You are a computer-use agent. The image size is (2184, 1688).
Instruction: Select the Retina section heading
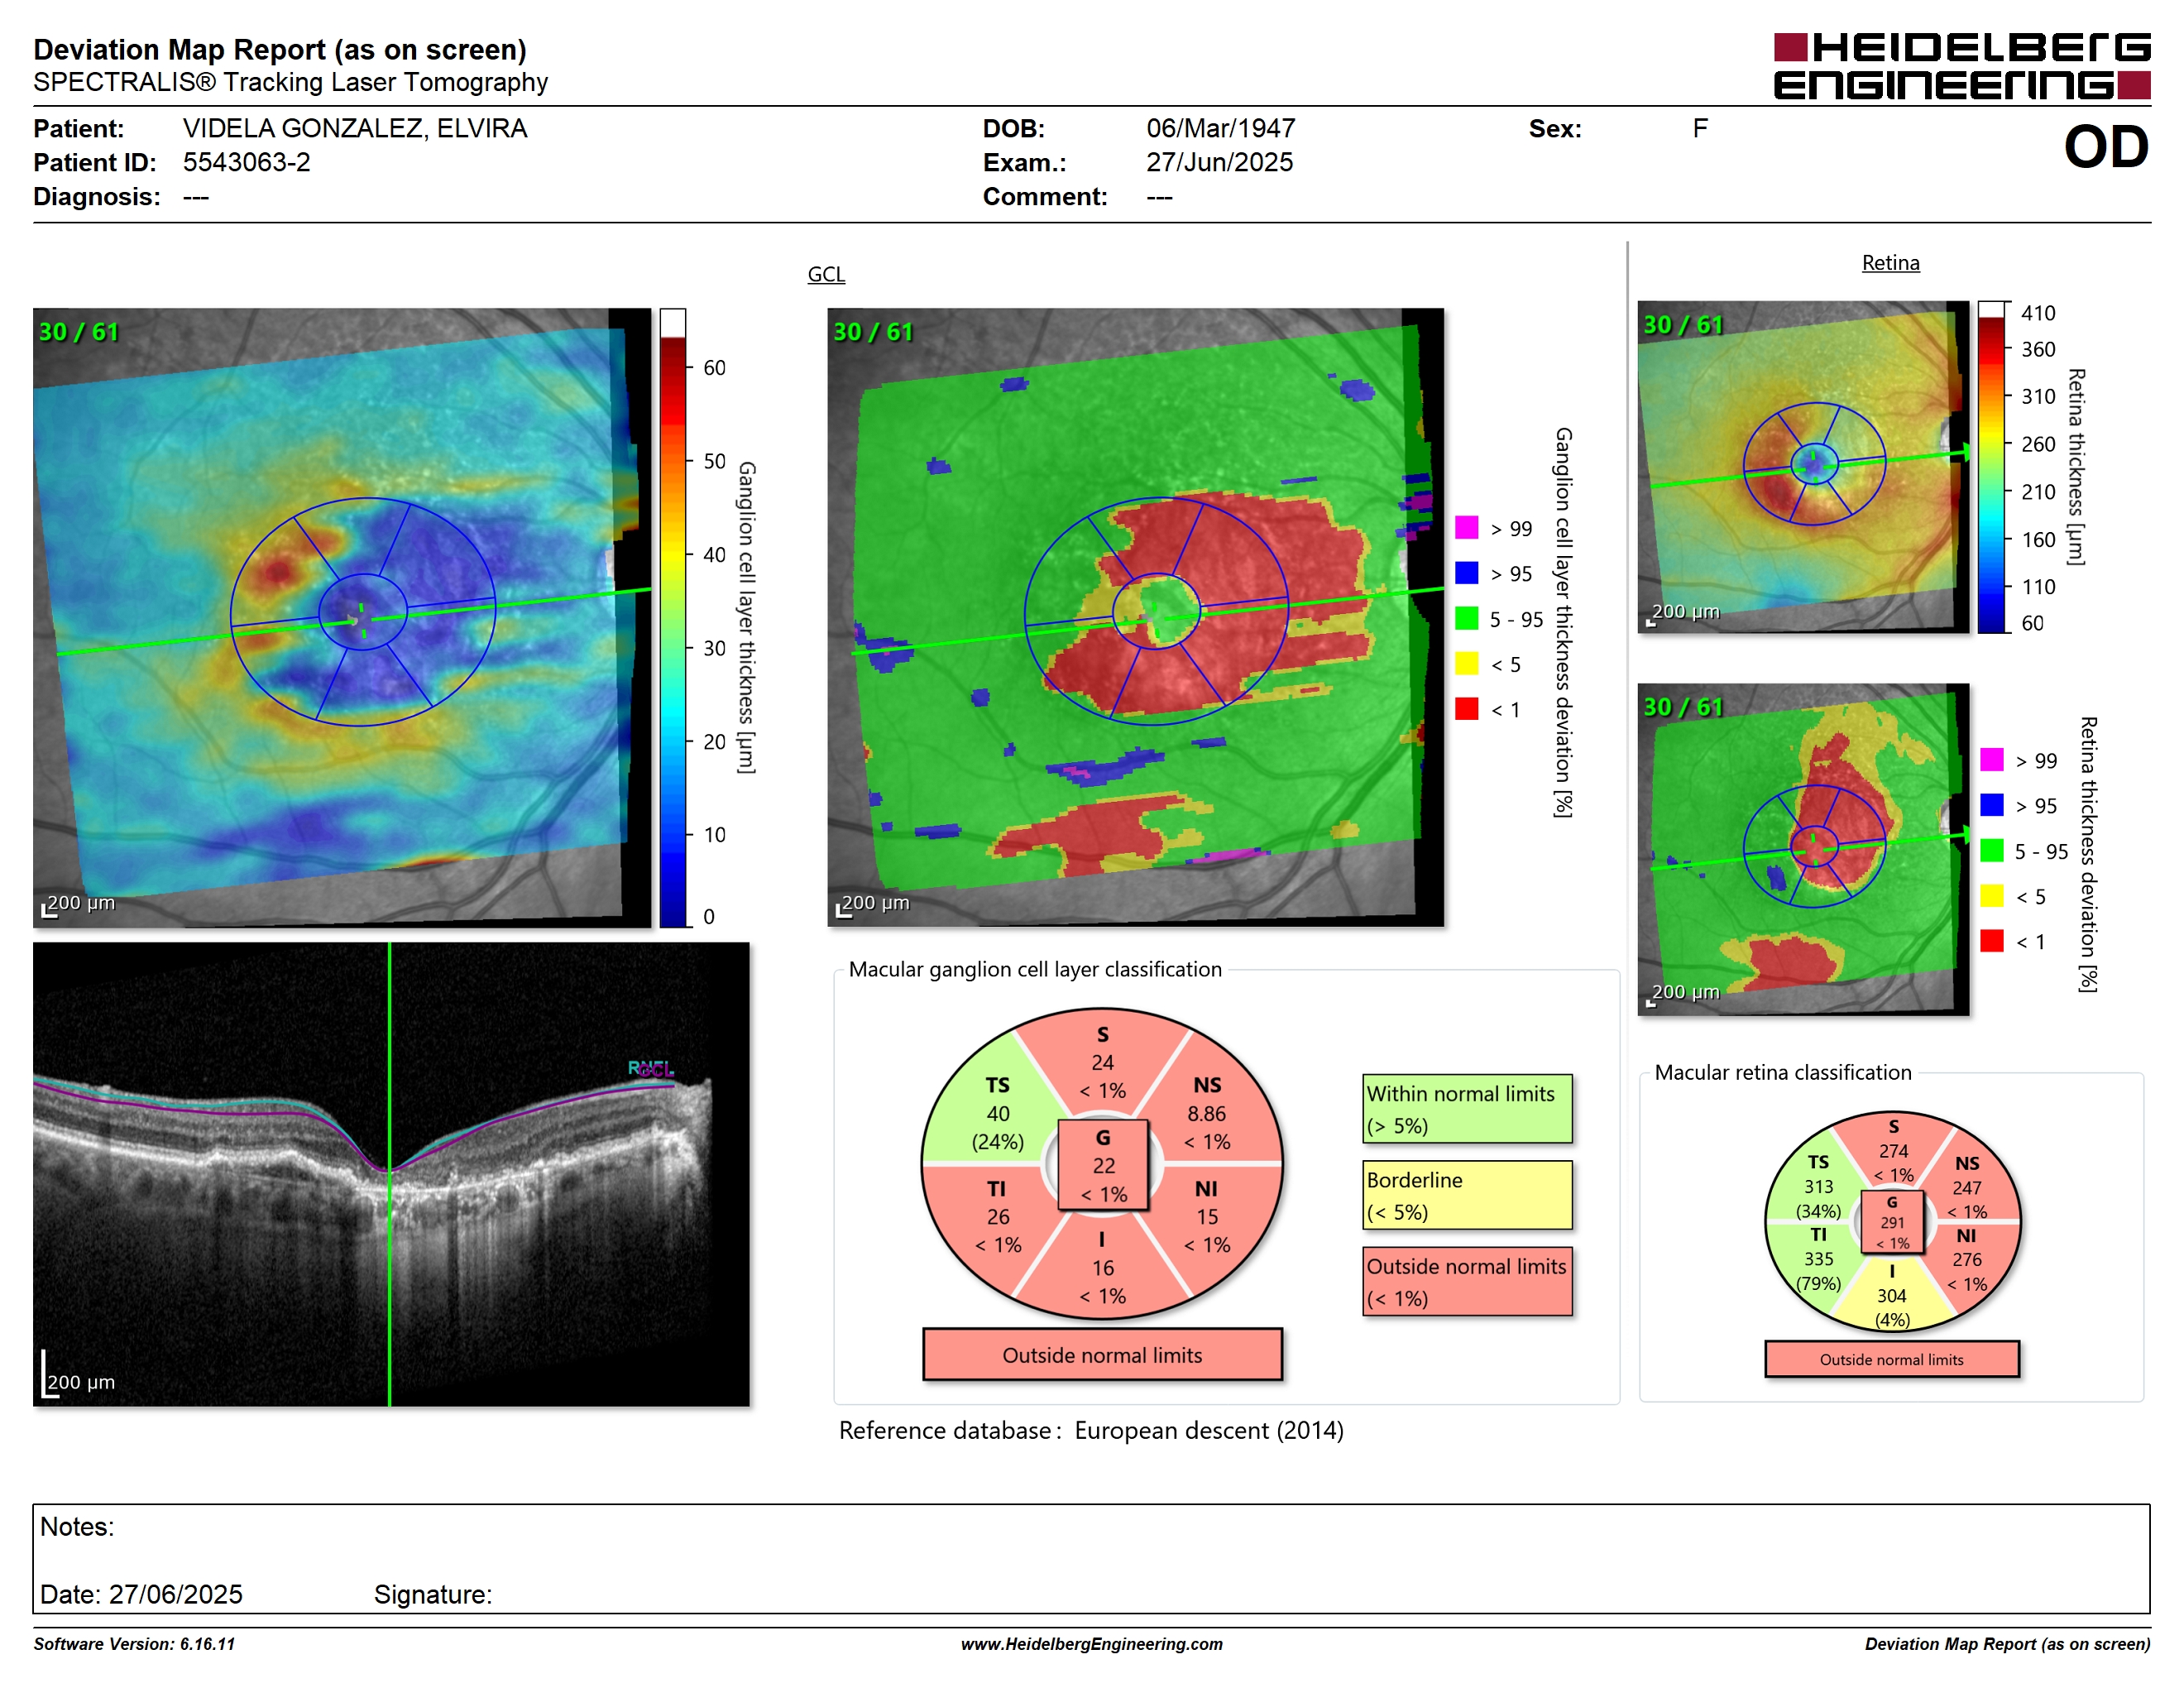[1890, 263]
